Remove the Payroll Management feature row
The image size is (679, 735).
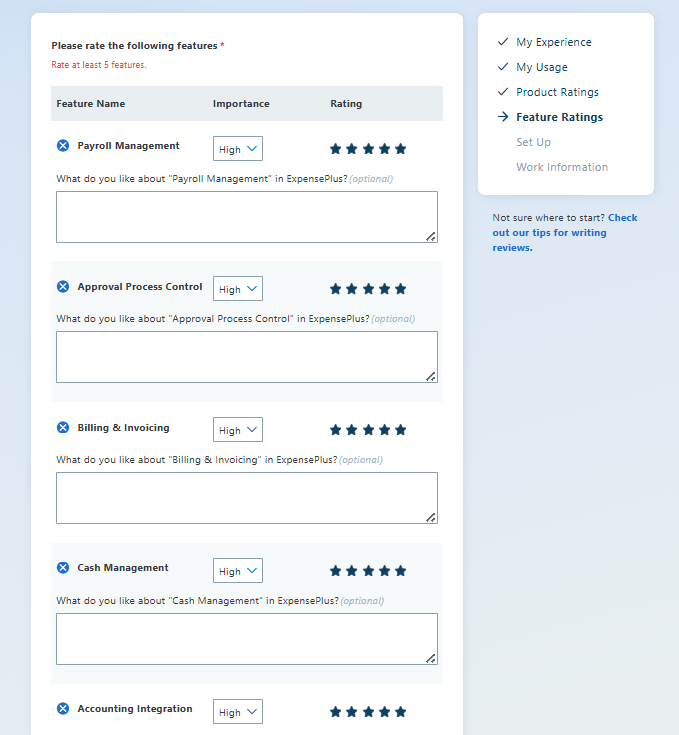[x=63, y=146]
